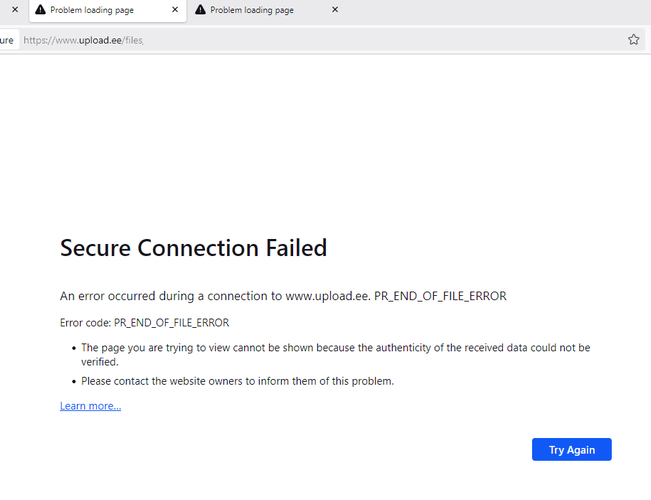Open the Learn more… link
651x500 pixels.
[x=91, y=406]
